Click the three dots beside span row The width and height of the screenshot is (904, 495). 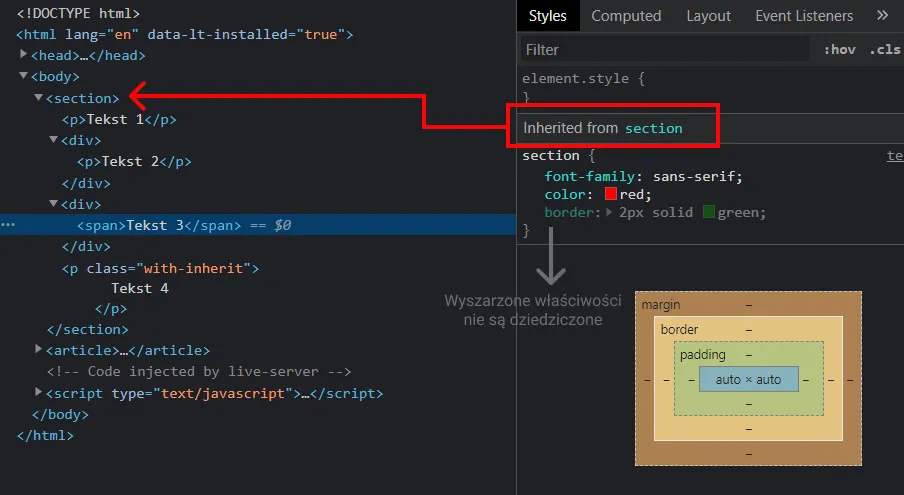[x=8, y=225]
